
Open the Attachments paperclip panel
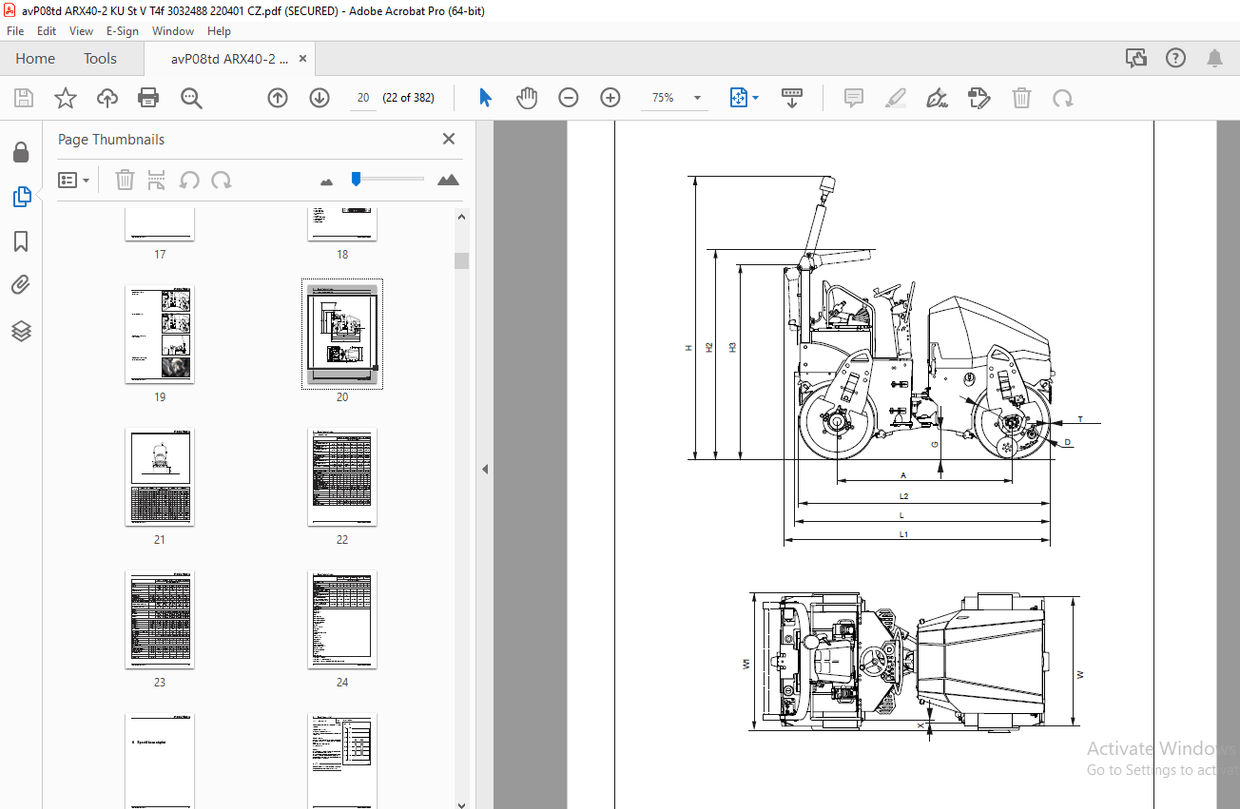pos(22,284)
